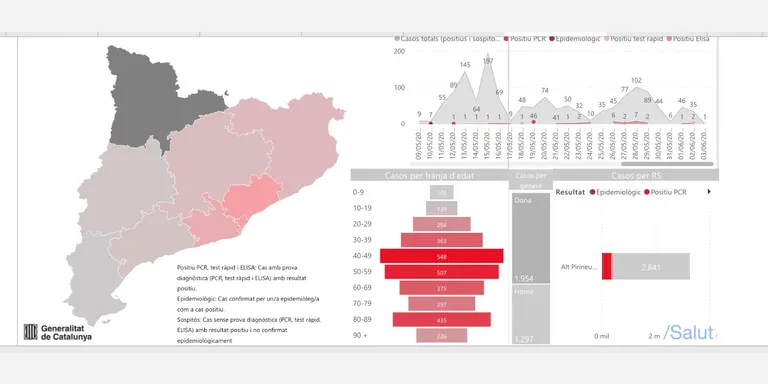Select the bright pink Barcelona map region

(x=252, y=196)
